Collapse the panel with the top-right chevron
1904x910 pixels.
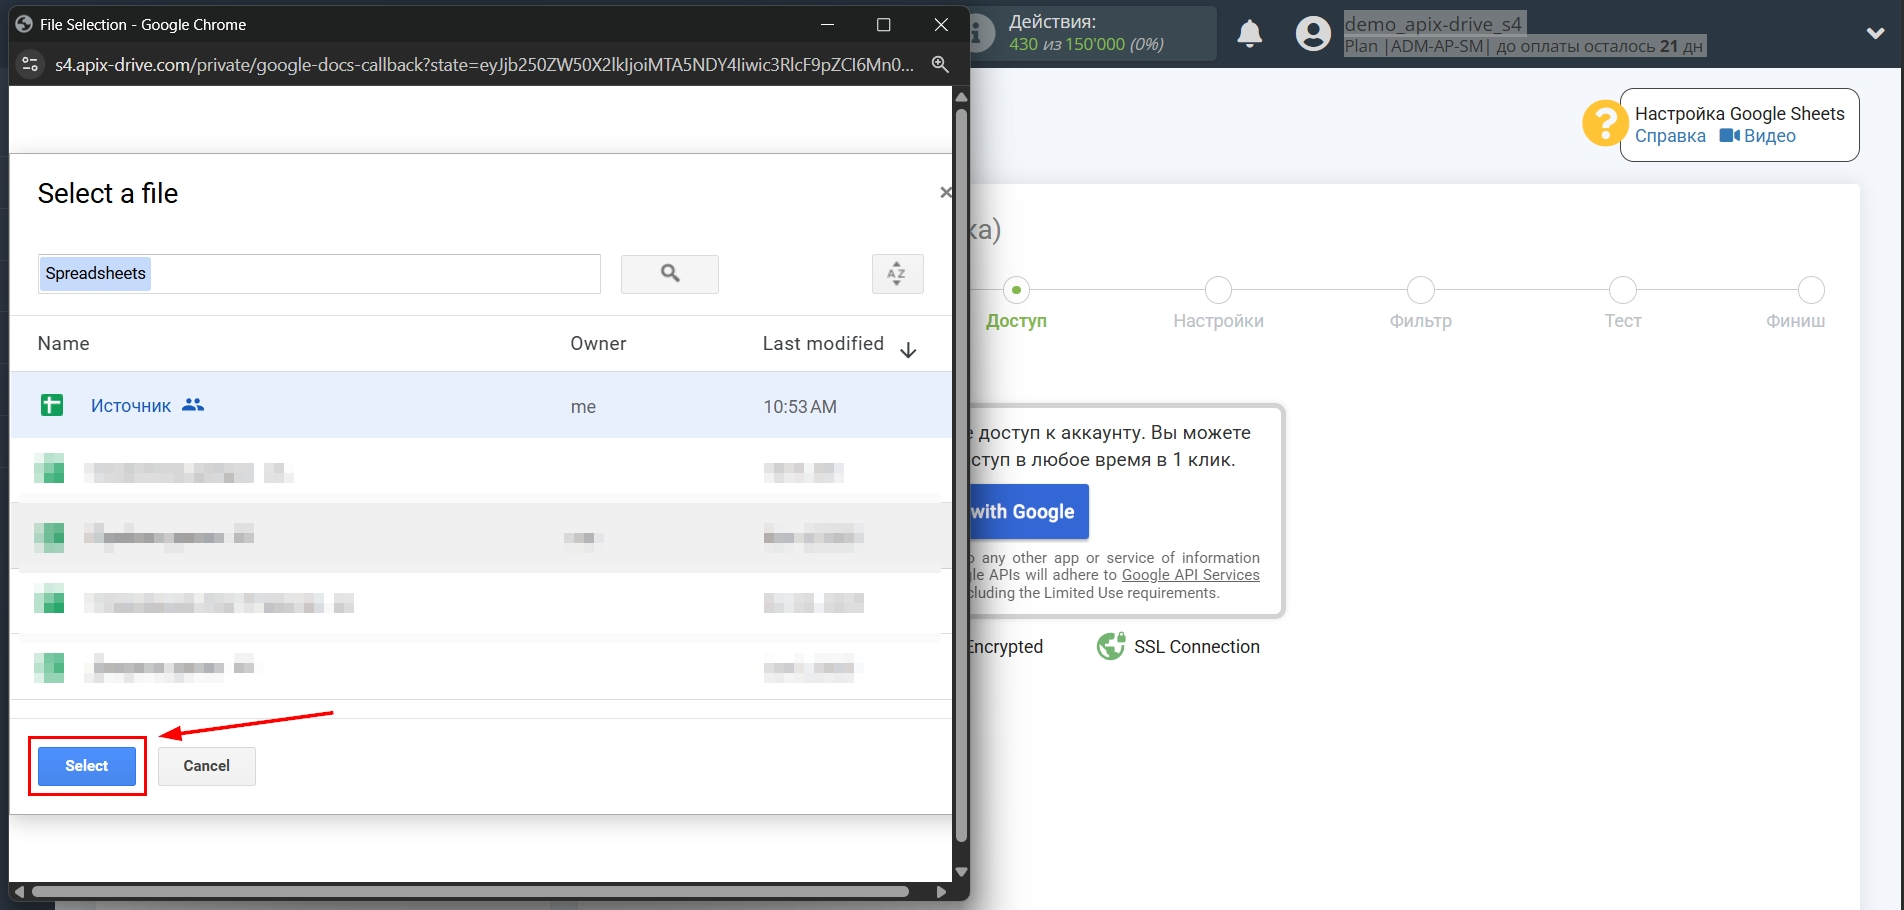pyautogui.click(x=1874, y=33)
